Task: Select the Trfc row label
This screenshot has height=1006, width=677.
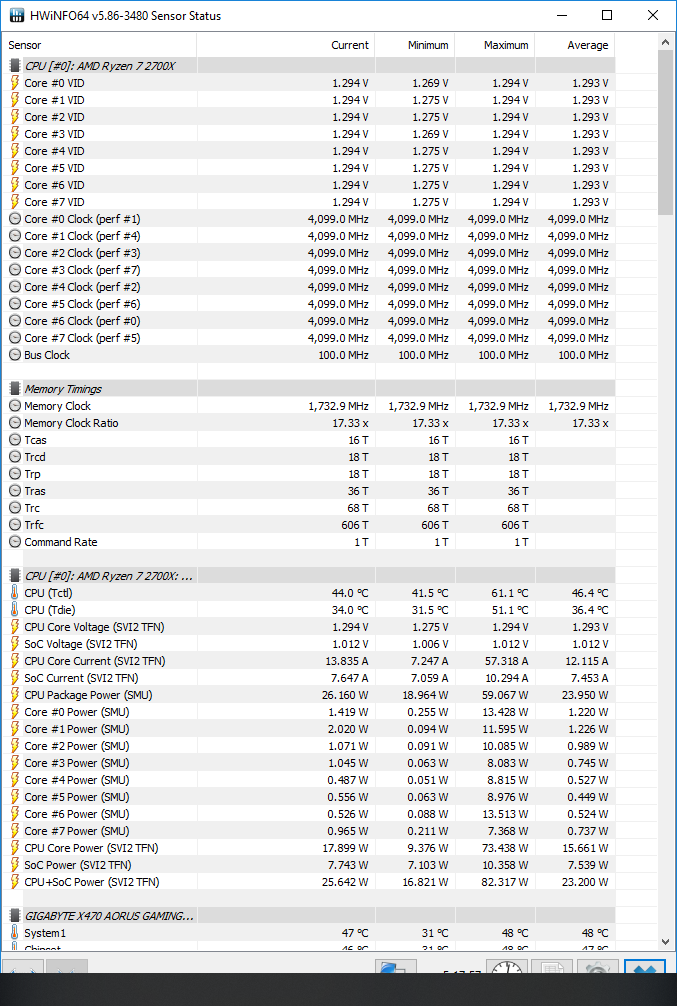Action: 34,525
